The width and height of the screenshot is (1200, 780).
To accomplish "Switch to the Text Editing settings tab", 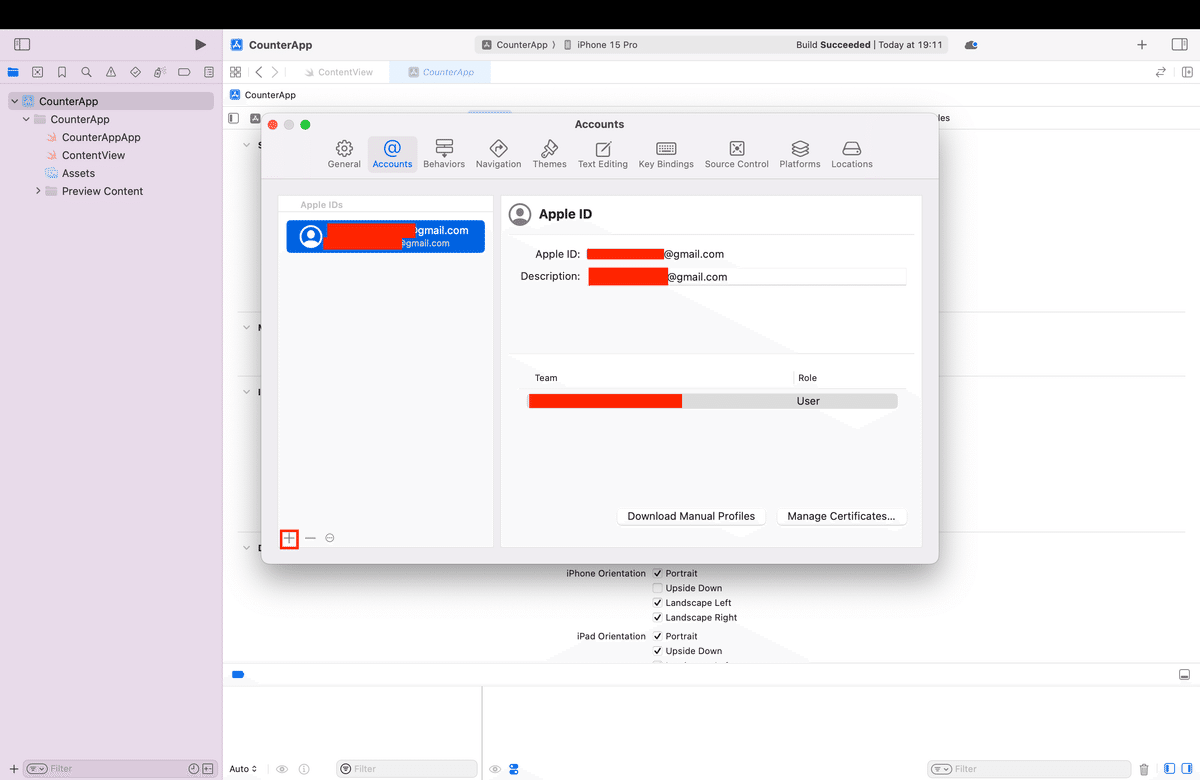I will click(603, 154).
